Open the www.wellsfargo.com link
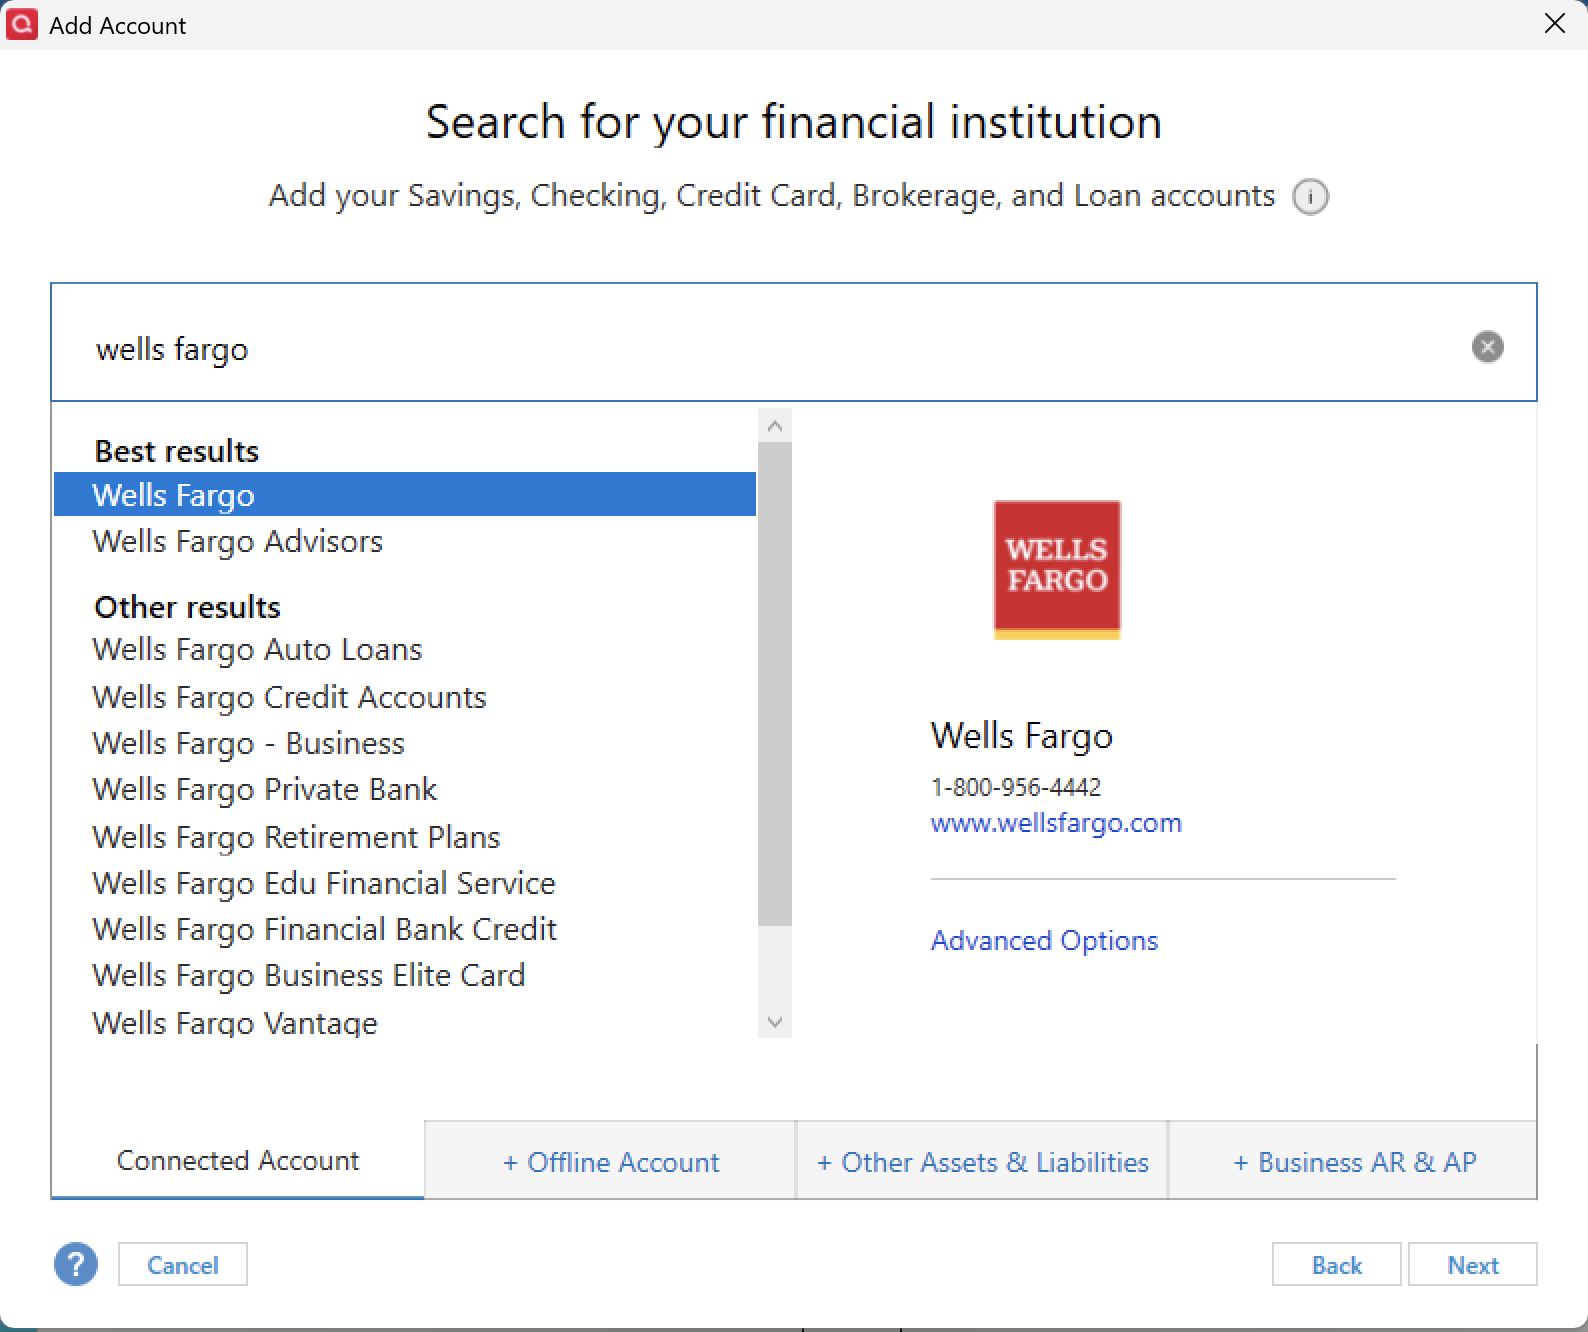The width and height of the screenshot is (1588, 1332). [1055, 823]
